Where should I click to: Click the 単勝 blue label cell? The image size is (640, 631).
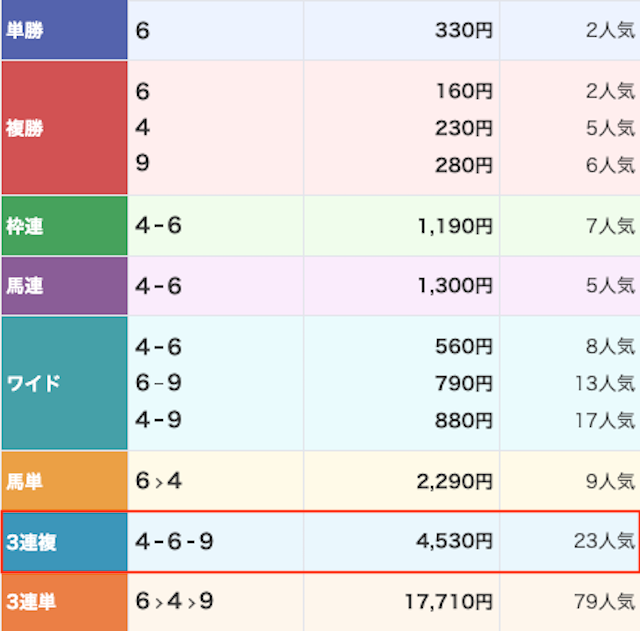pyautogui.click(x=64, y=29)
